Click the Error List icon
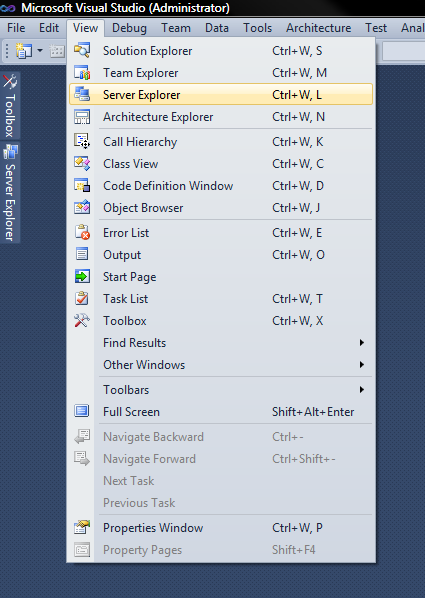 [x=82, y=233]
